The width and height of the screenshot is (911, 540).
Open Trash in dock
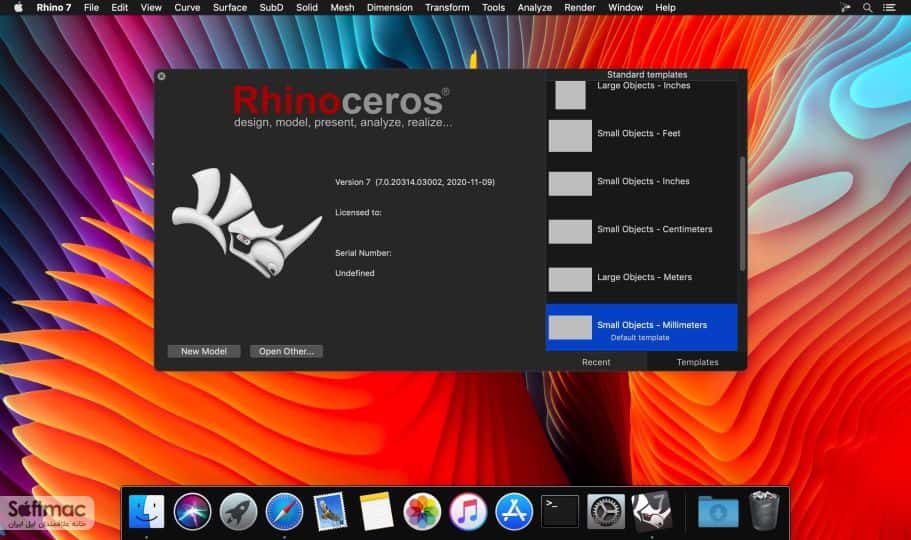click(x=764, y=512)
